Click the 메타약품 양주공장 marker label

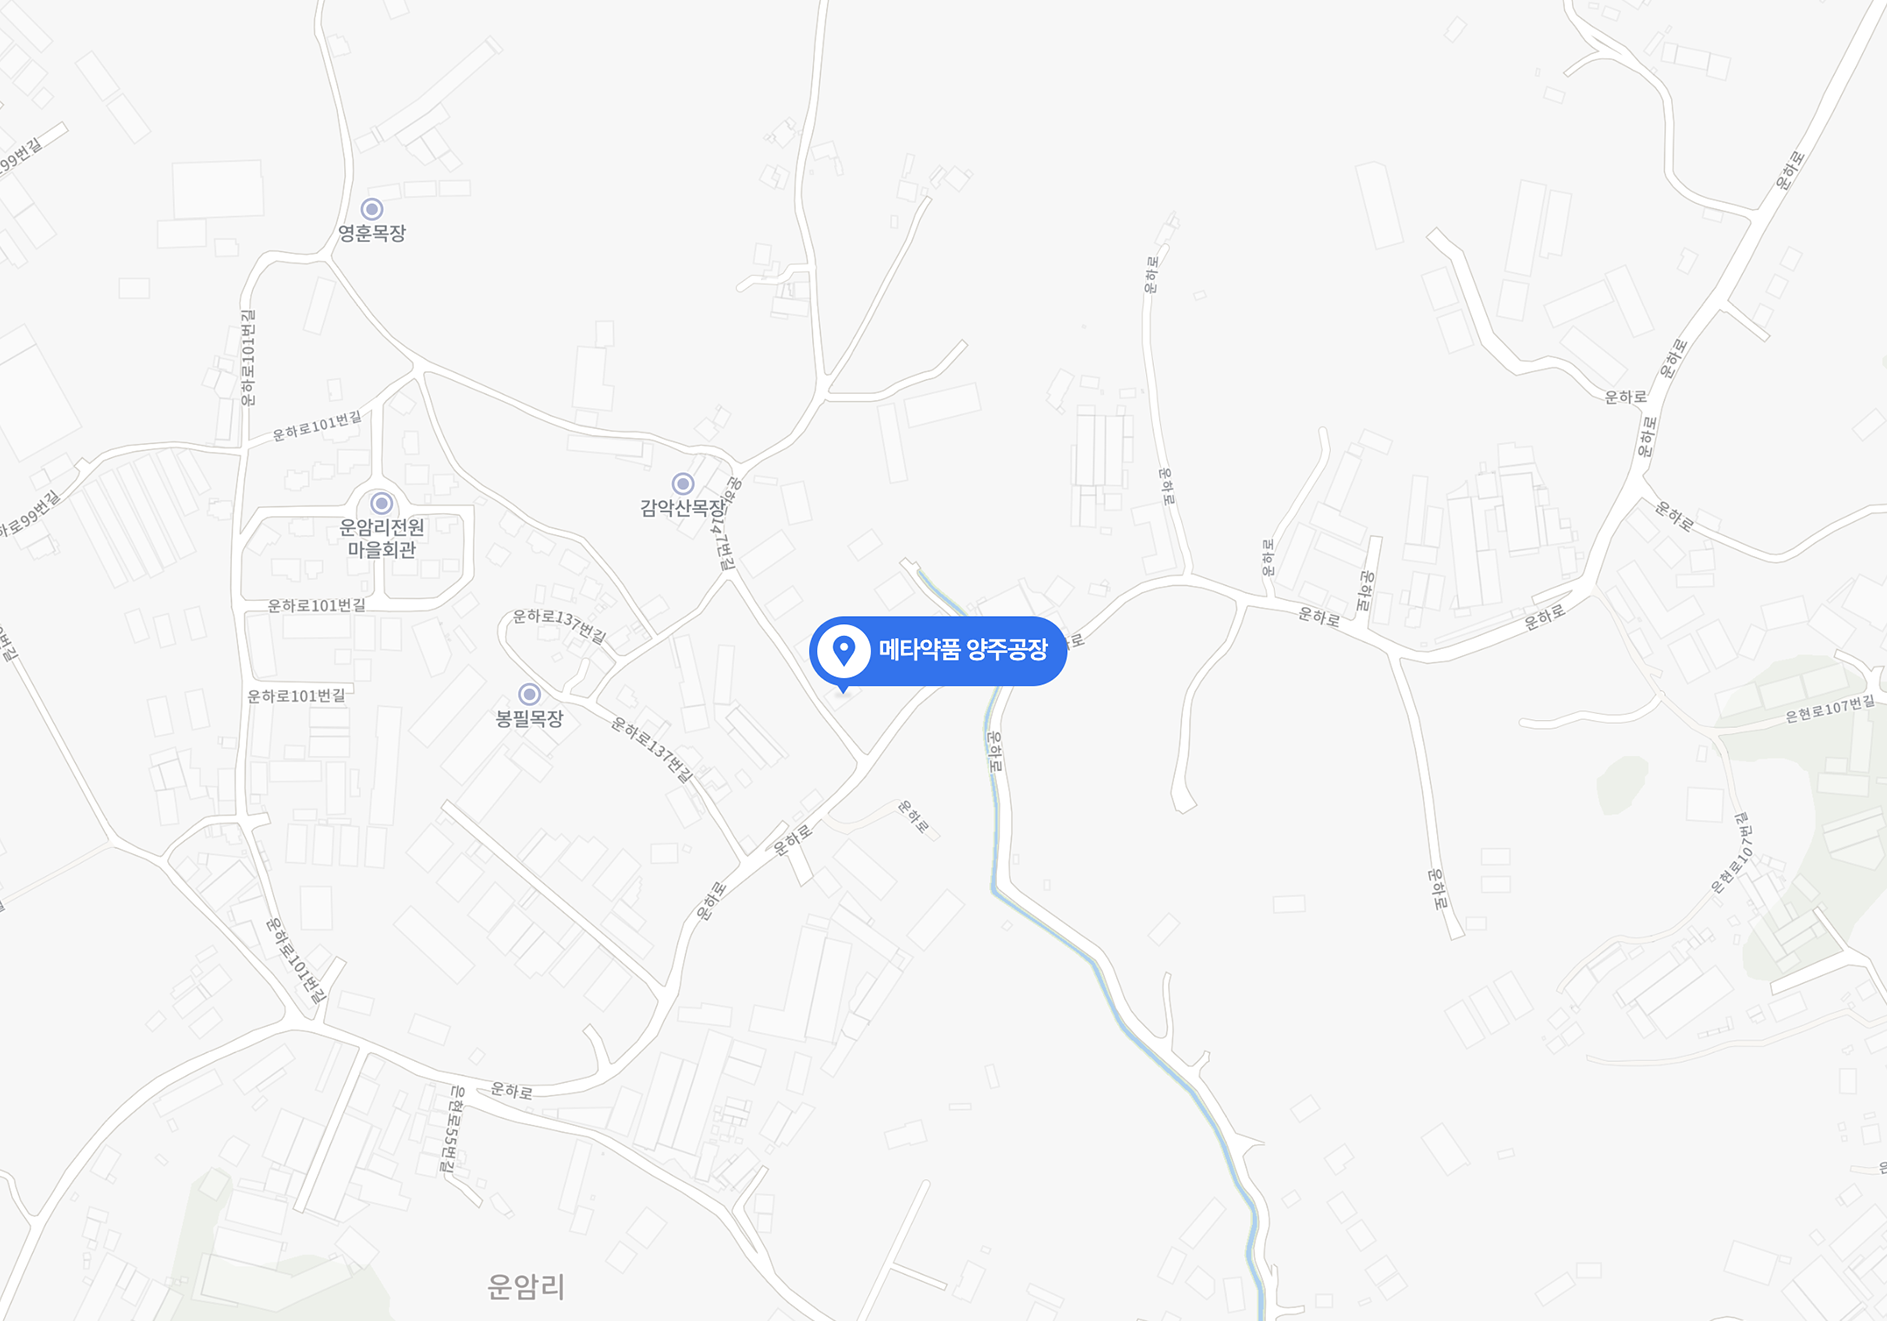(x=963, y=650)
